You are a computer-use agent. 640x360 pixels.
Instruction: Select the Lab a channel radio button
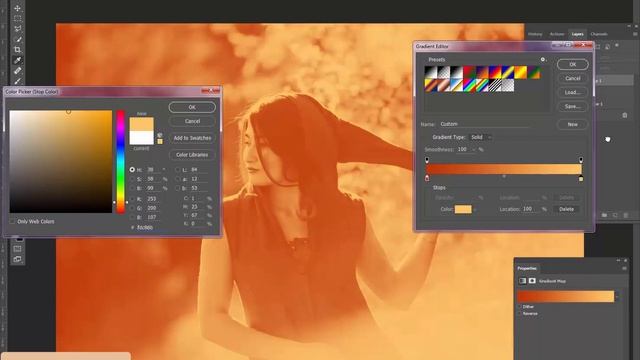[178, 179]
